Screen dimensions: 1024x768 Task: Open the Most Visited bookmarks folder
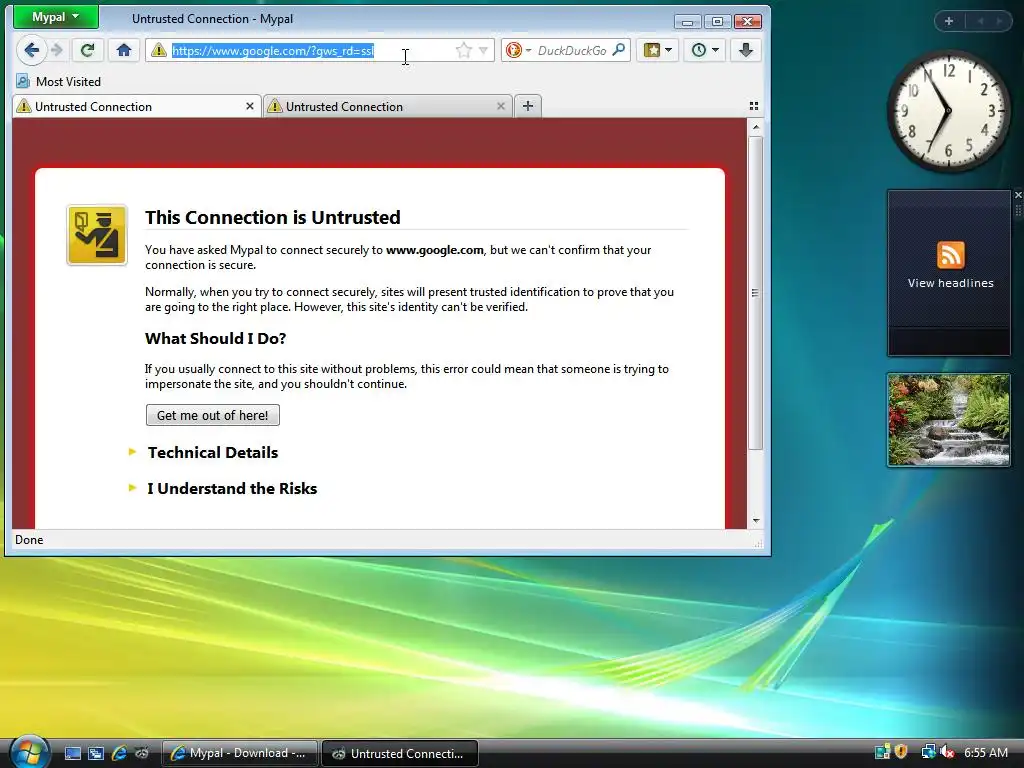click(x=59, y=82)
